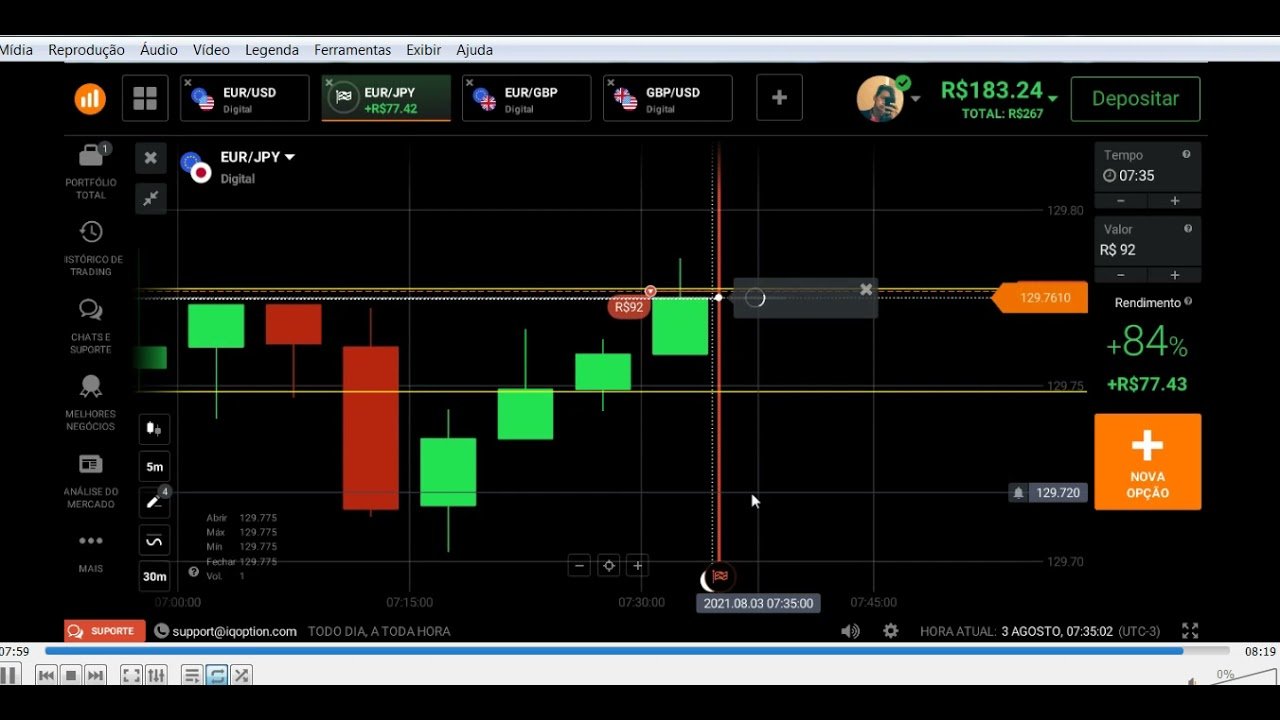Click the collapse chart arrows icon

[150, 199]
